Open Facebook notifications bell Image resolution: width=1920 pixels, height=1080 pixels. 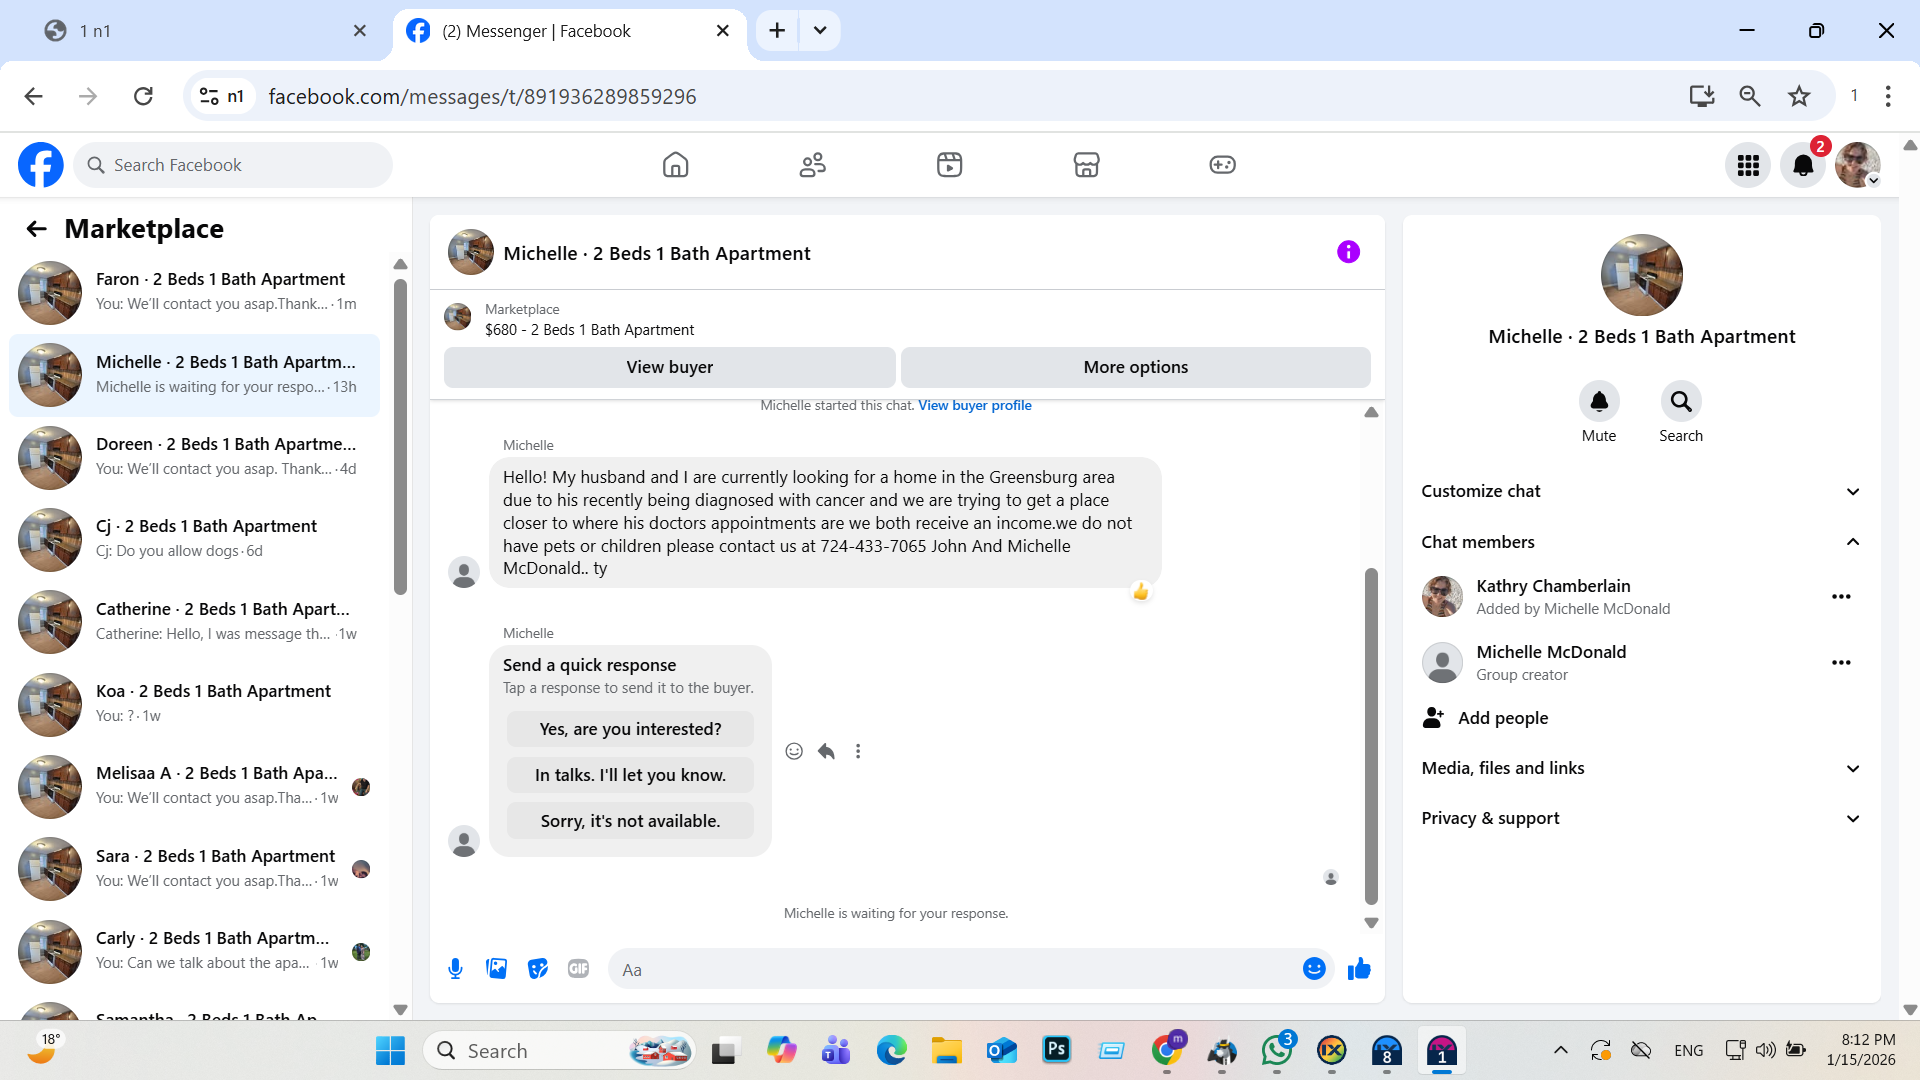click(x=1803, y=165)
